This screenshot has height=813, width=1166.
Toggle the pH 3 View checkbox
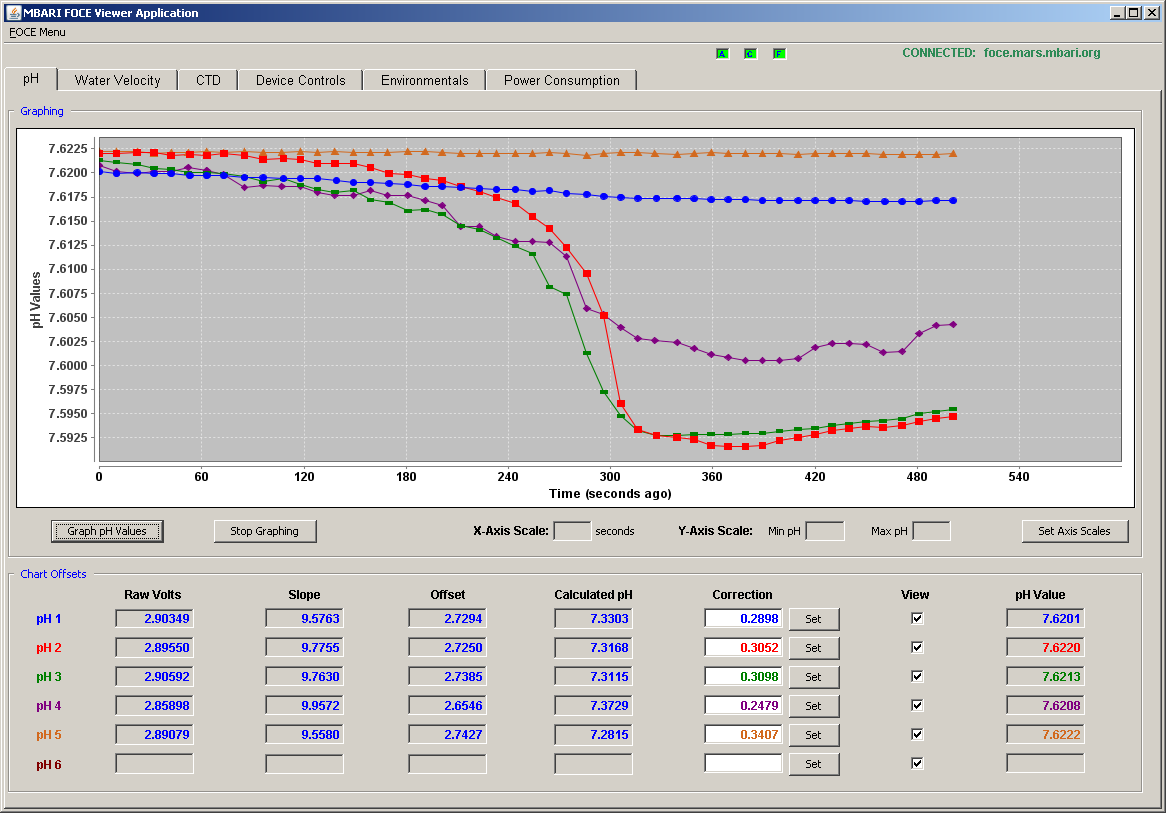tap(917, 676)
